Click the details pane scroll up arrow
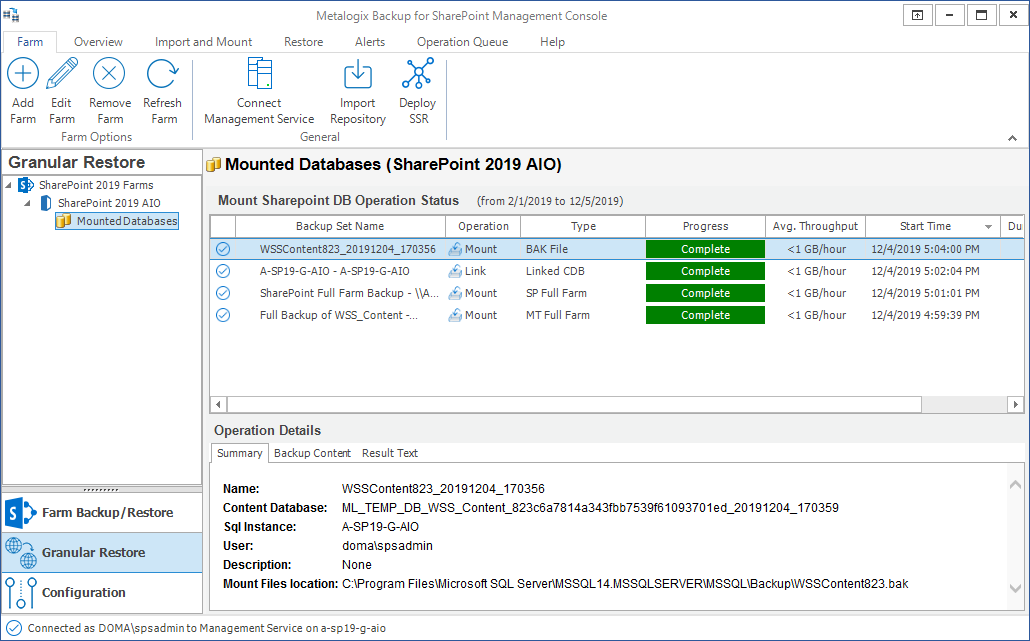Viewport: 1030px width, 641px height. point(1015,485)
